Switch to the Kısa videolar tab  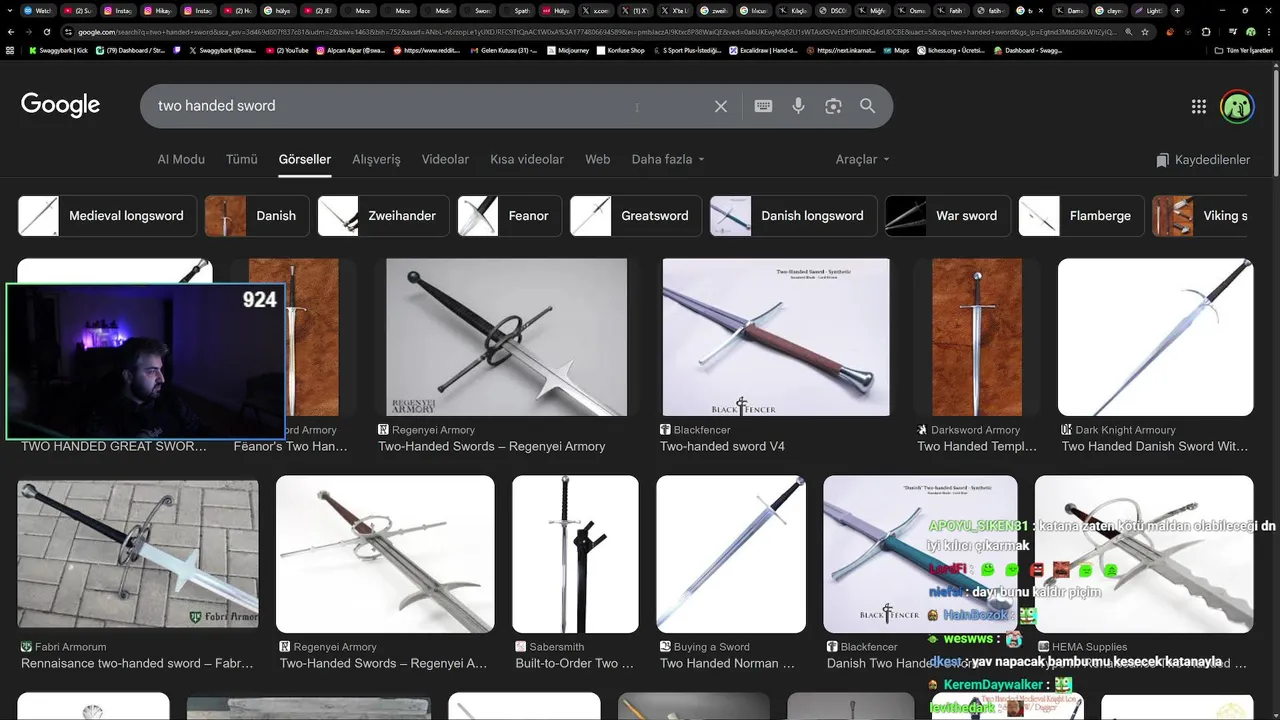pos(527,160)
